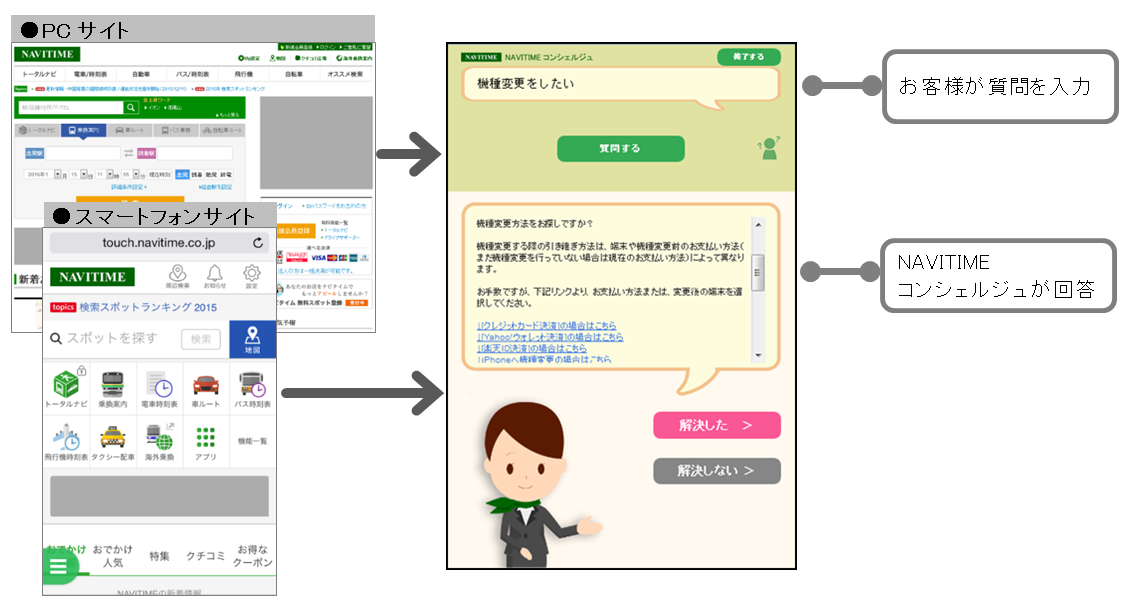Switch to the クチコミ tab
1131x602 pixels.
click(206, 556)
